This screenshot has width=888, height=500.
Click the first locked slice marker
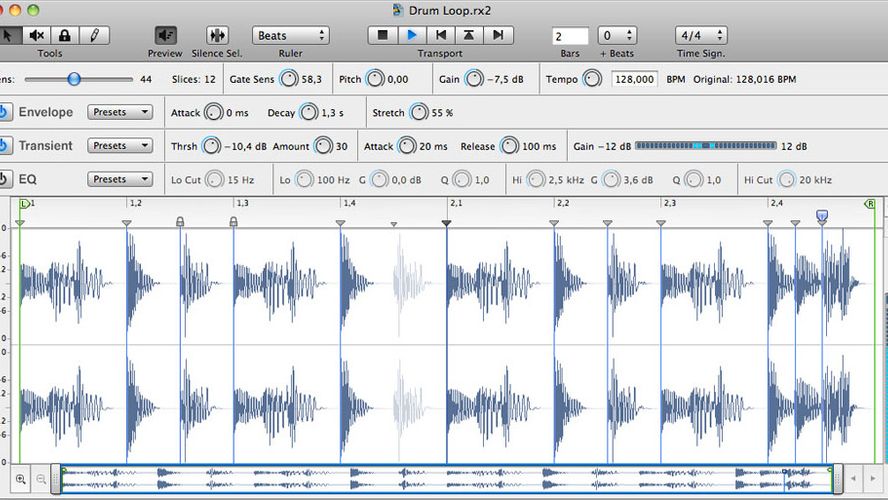[180, 221]
